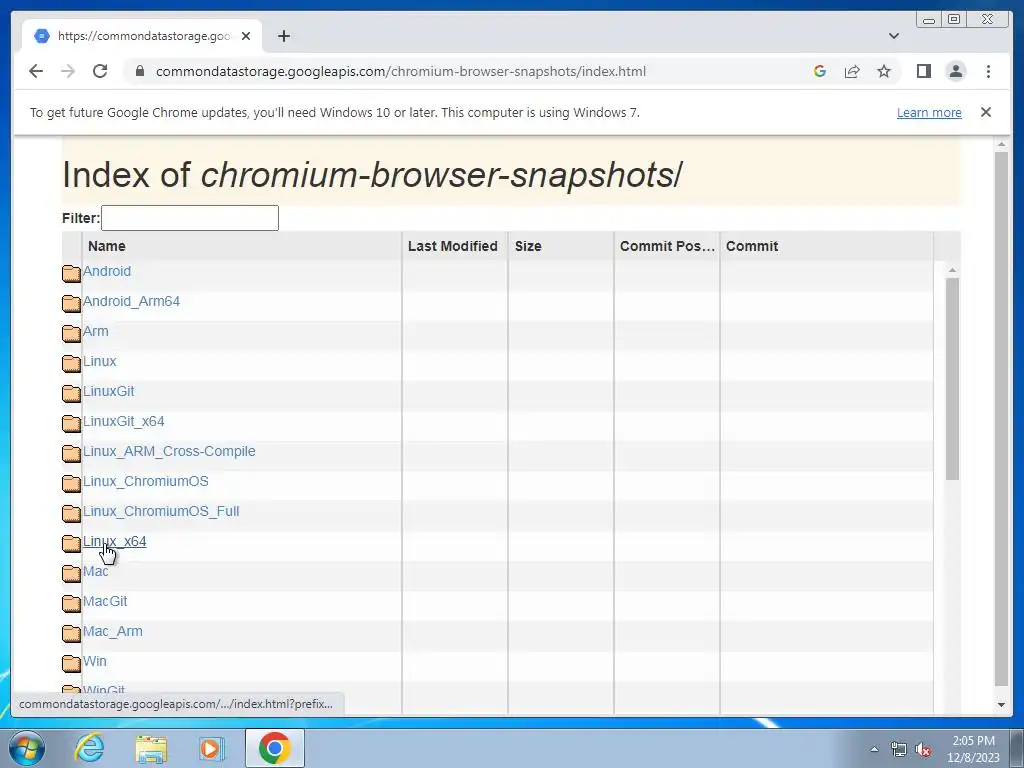The height and width of the screenshot is (768, 1024).
Task: Open the Linux_ARM_Cross-Compile folder link
Action: [x=169, y=451]
